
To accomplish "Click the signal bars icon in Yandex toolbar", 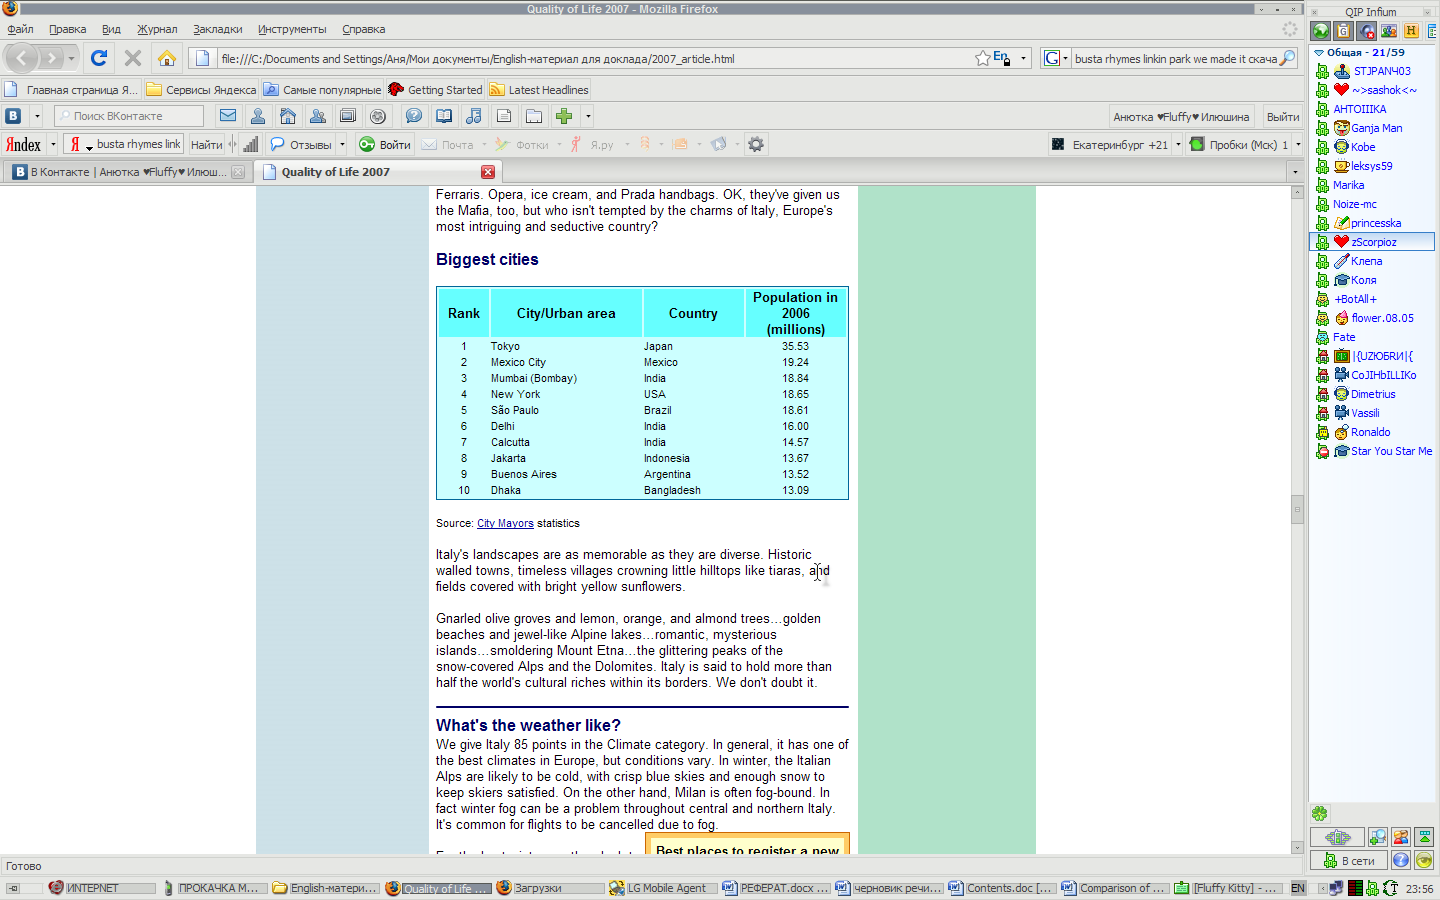I will tap(250, 144).
